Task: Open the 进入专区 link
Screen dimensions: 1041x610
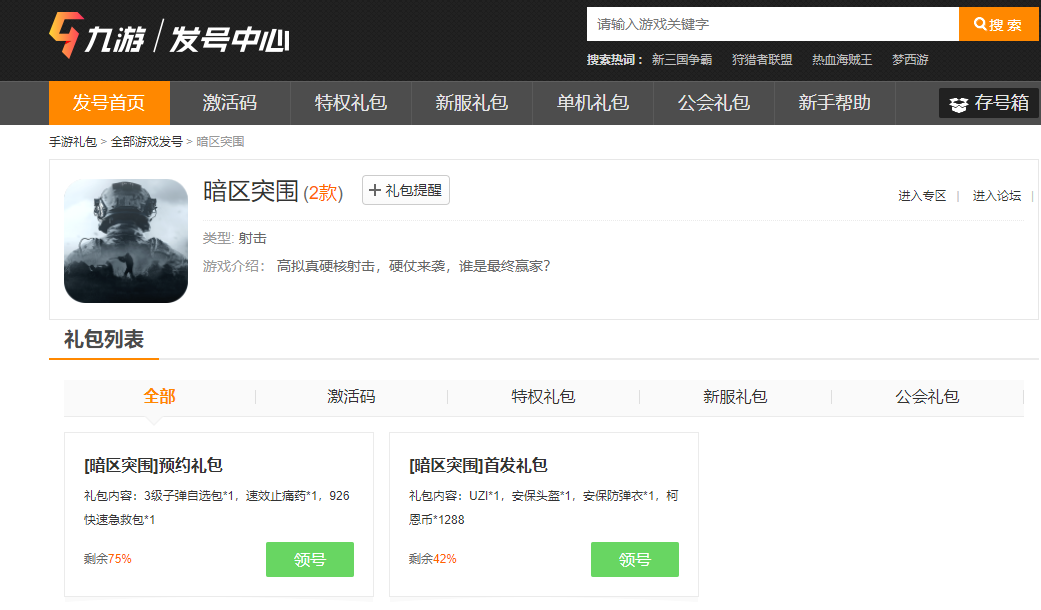Action: [921, 196]
